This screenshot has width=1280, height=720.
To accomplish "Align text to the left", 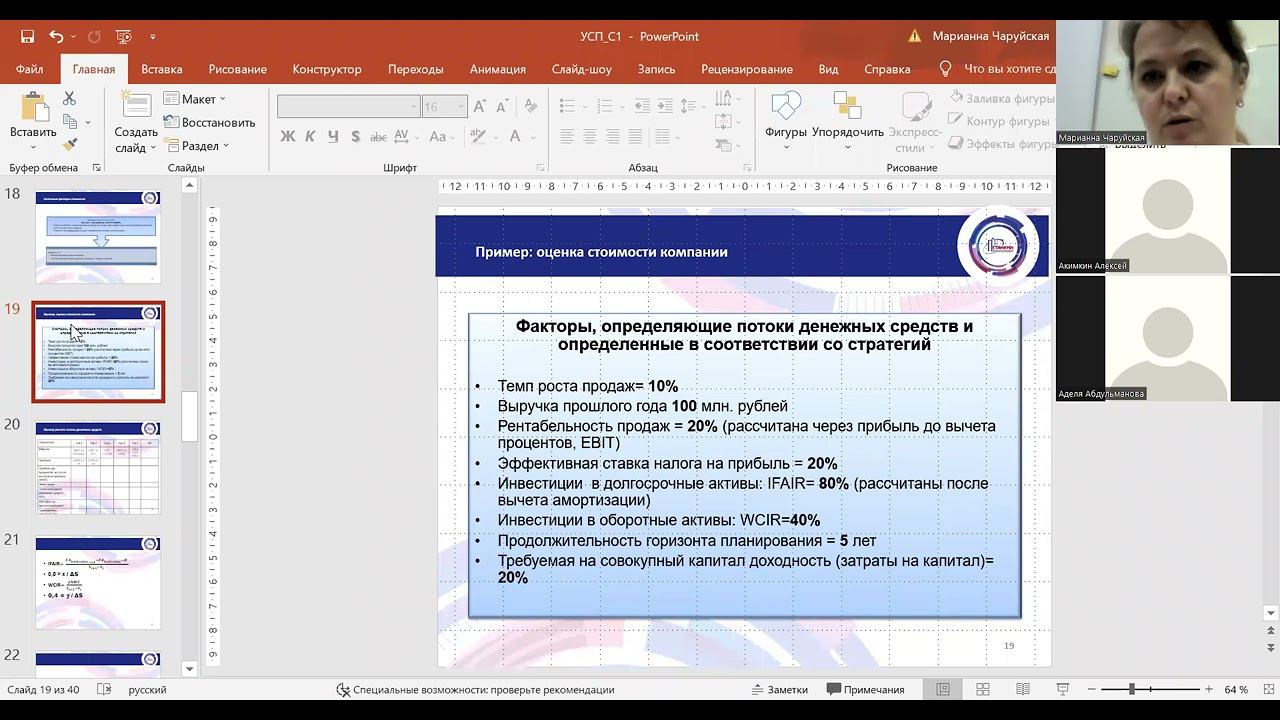I will click(567, 136).
